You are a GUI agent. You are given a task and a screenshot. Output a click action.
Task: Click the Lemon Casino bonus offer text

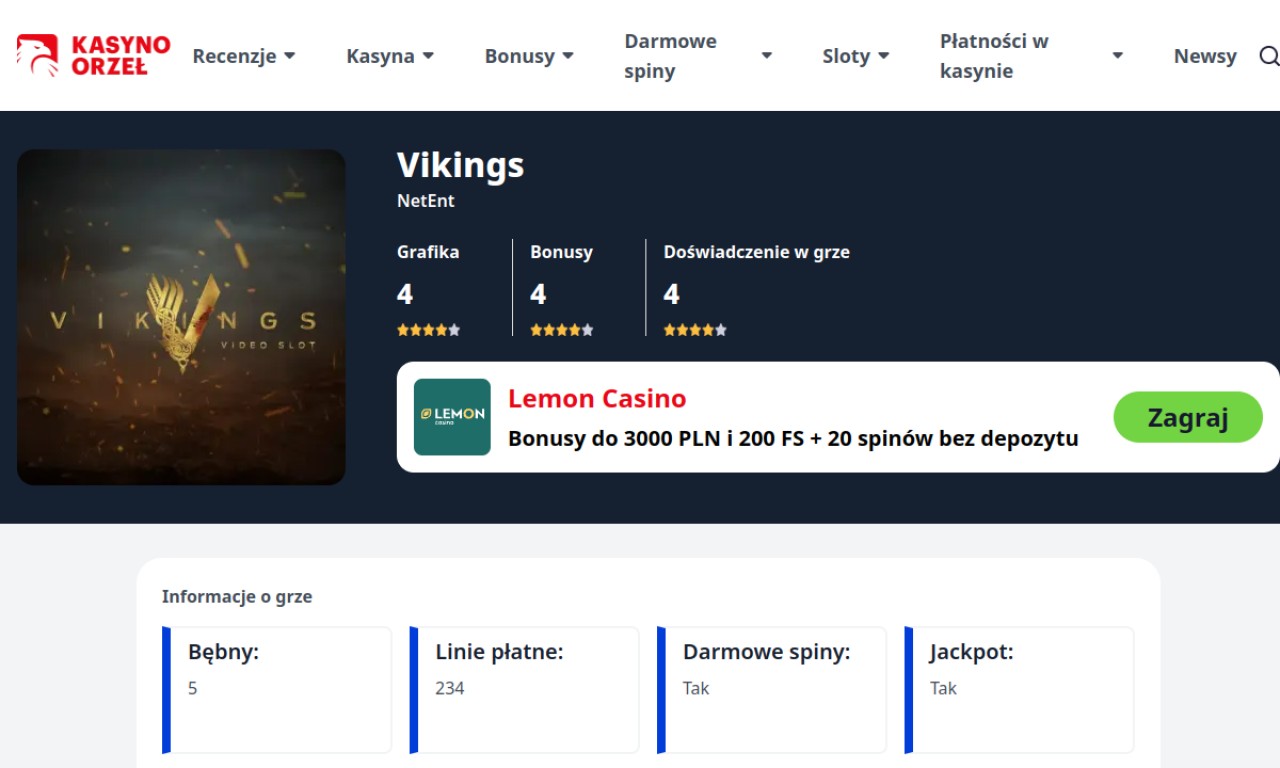pos(793,438)
